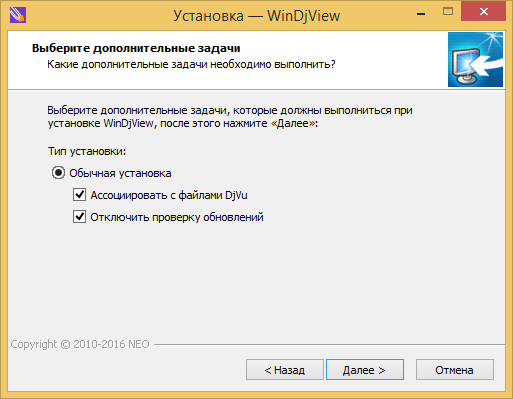Screen dimensions: 513x399
Task: Go back using the '< Назад' button
Action: [285, 370]
